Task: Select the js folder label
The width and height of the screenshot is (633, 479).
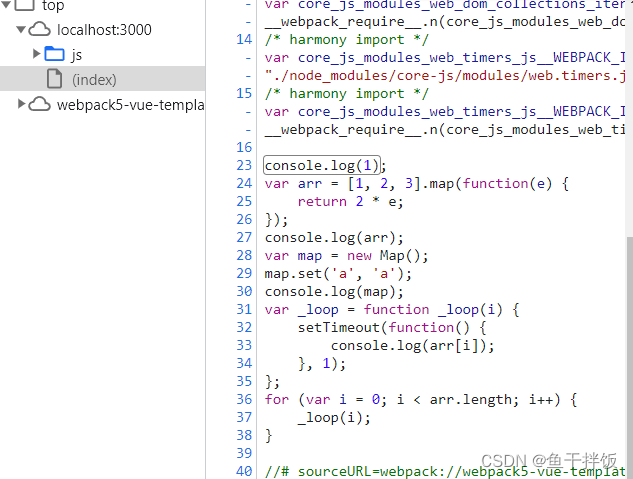Action: point(77,54)
